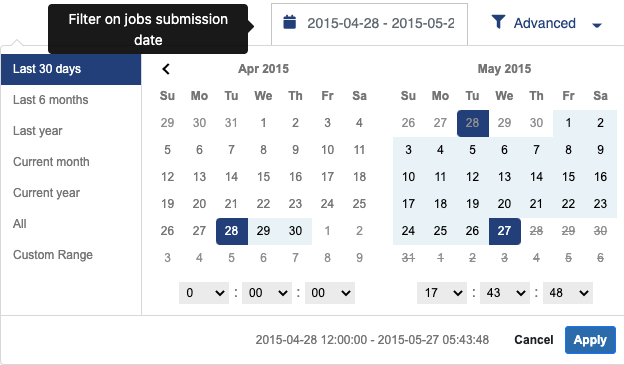Open the end seconds dropdown showing 48
This screenshot has width=624, height=365.
coord(567,293)
